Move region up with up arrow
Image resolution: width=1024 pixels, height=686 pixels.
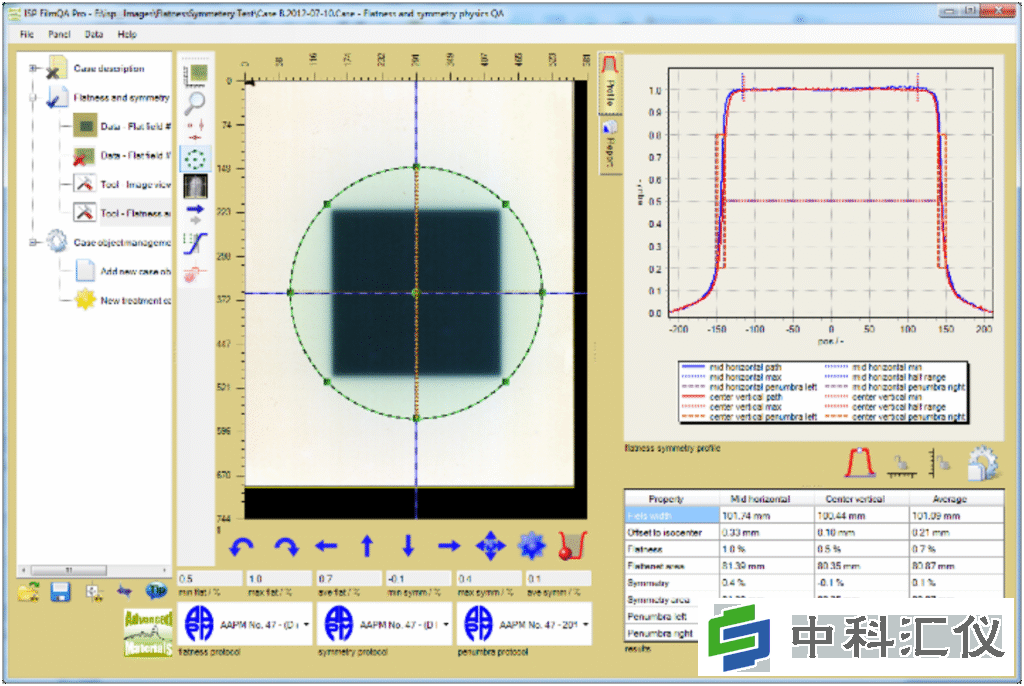(x=367, y=547)
